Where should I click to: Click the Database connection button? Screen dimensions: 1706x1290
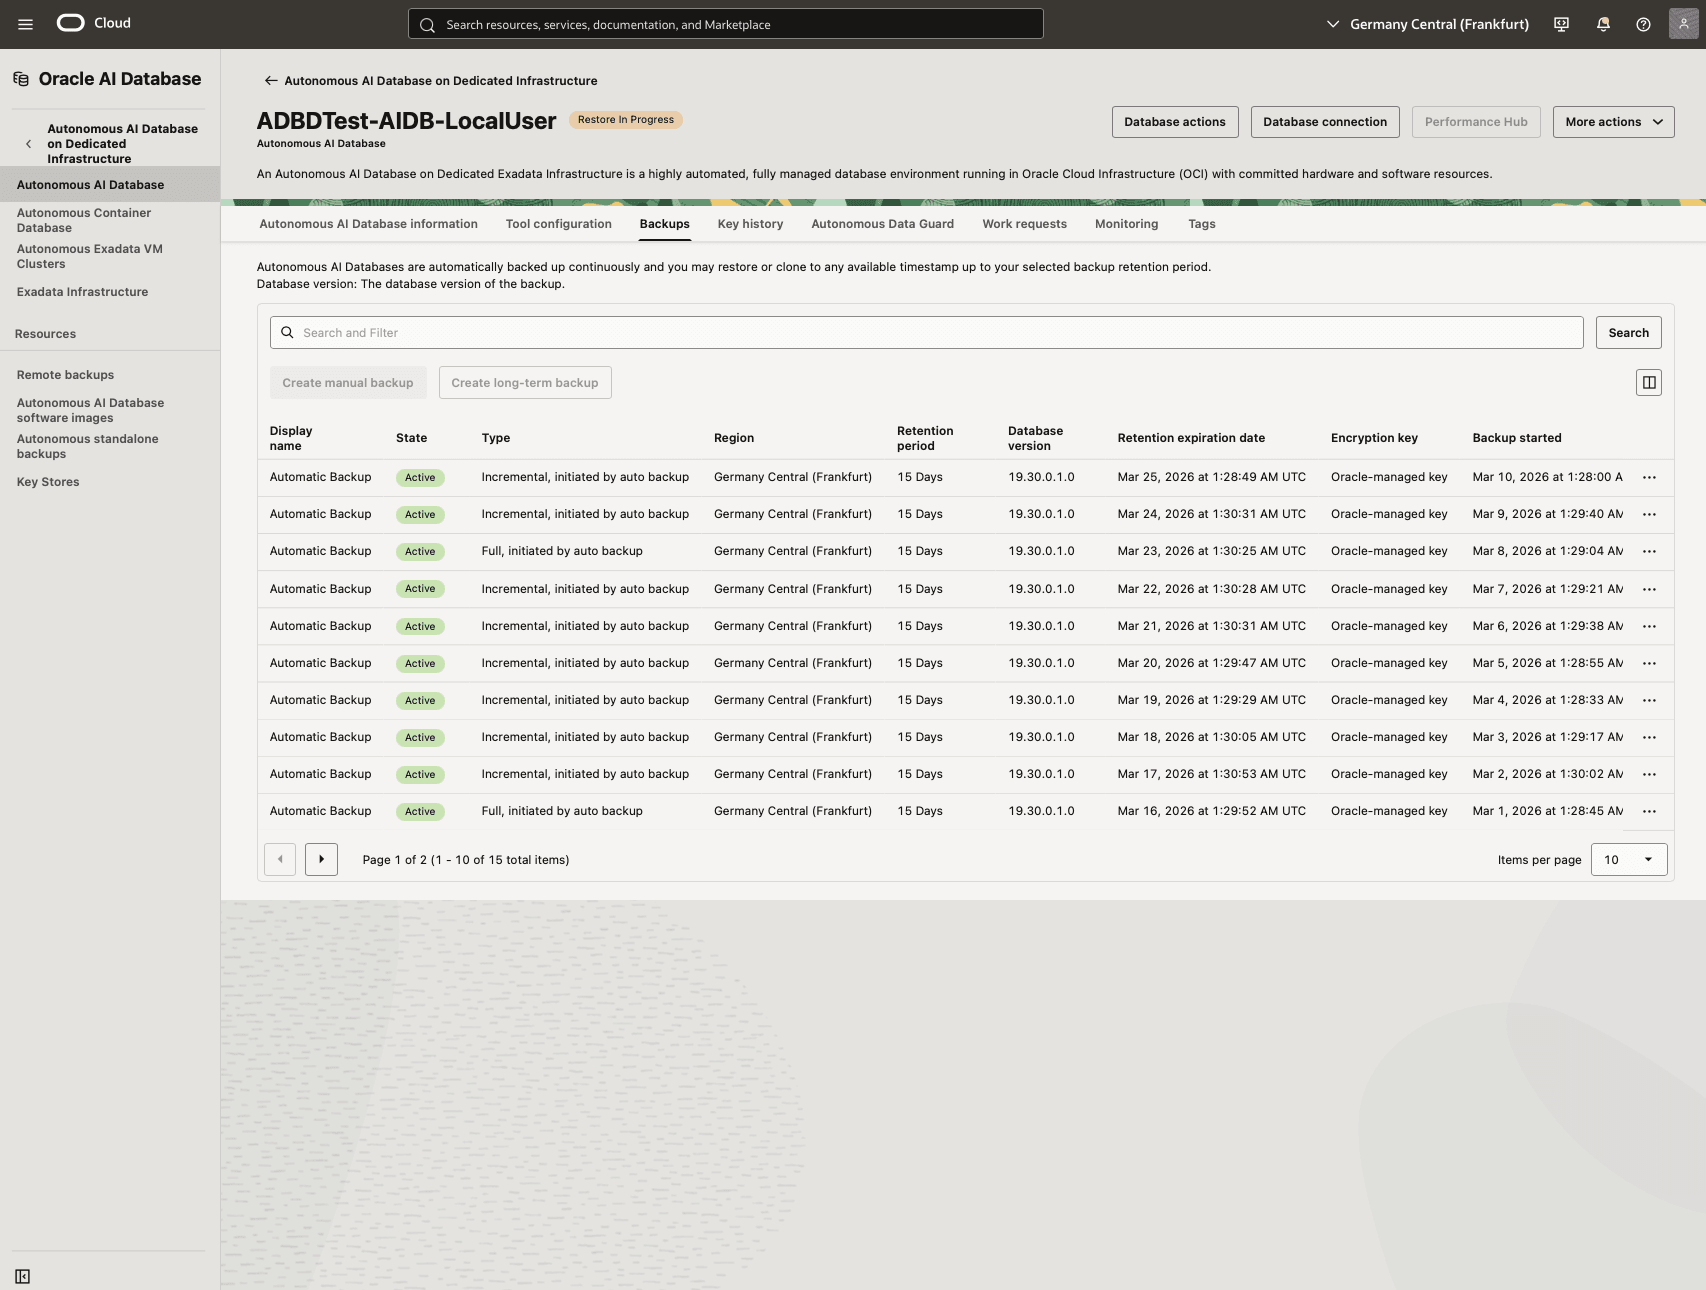tap(1325, 122)
